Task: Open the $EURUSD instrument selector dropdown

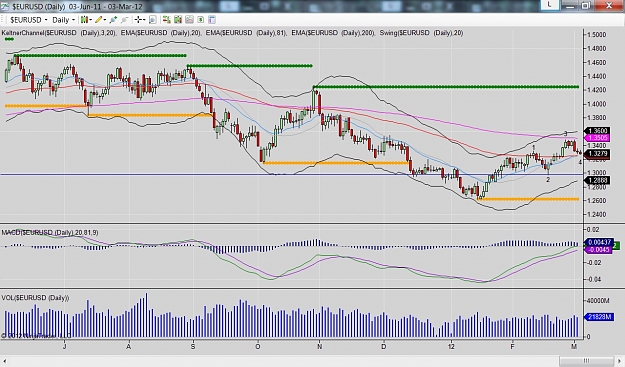Action: pos(28,20)
